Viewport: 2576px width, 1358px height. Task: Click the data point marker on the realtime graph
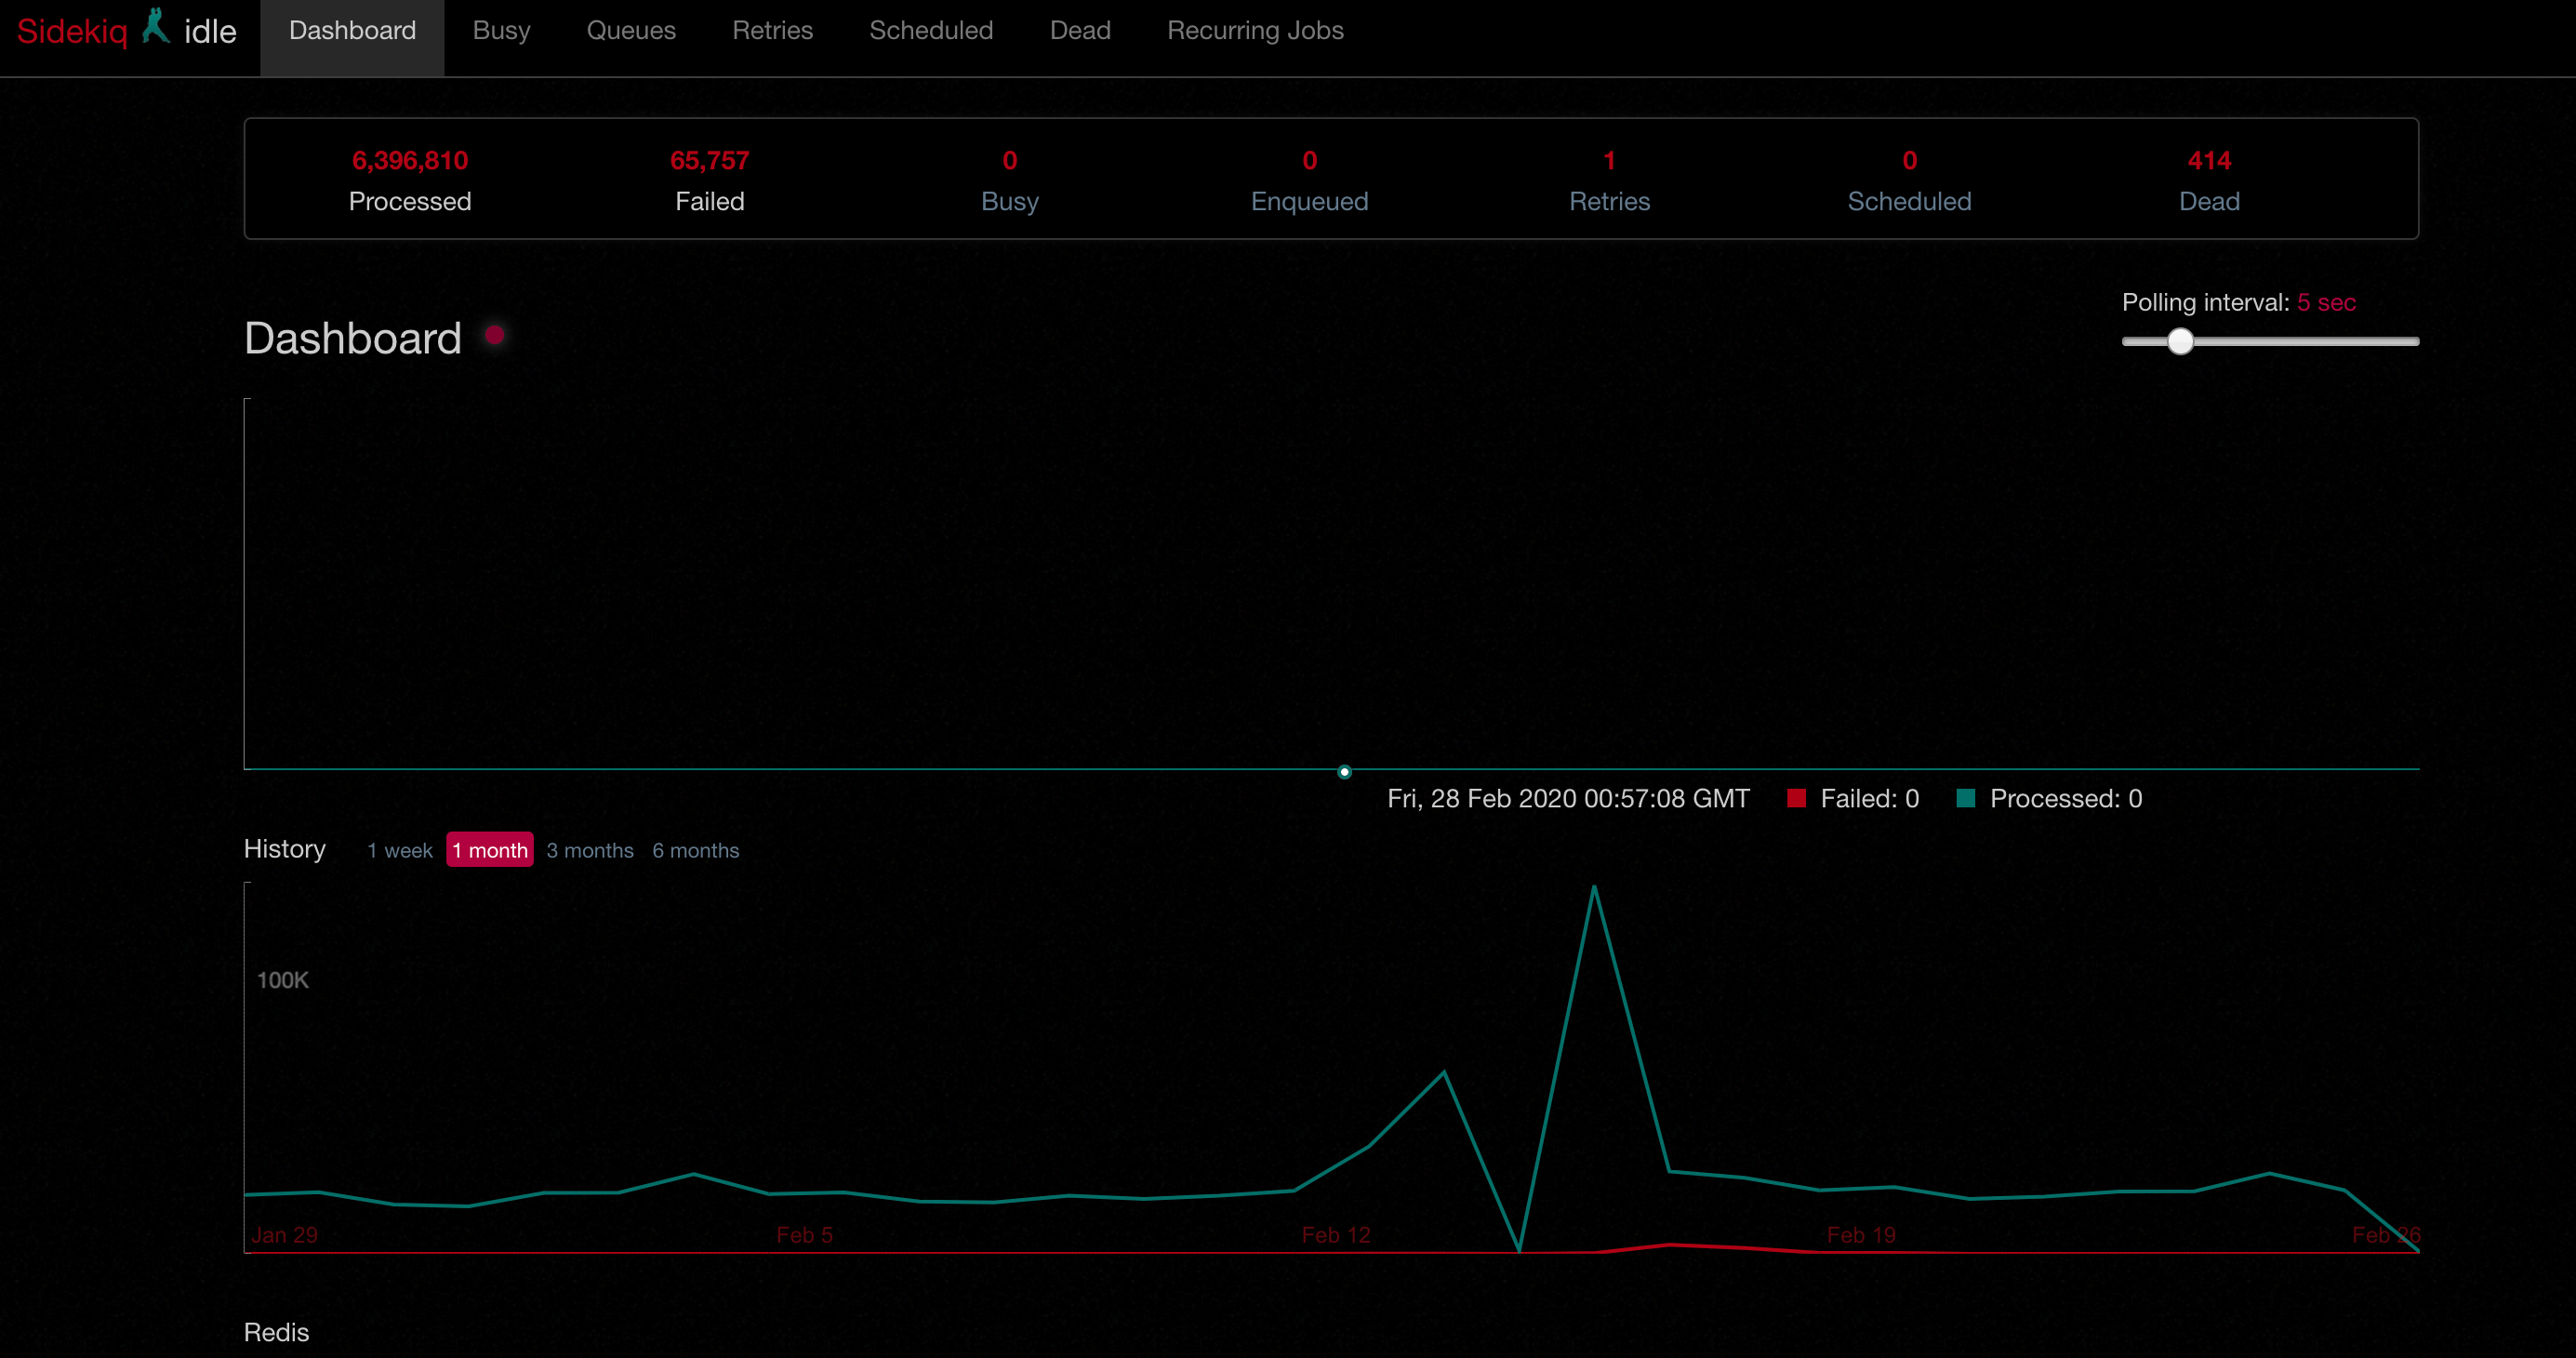[1343, 771]
